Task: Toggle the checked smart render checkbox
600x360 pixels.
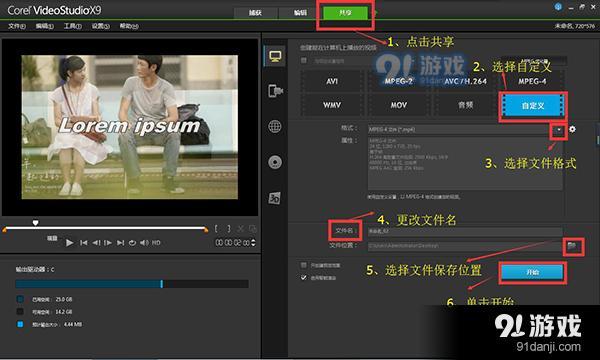Action: pos(304,277)
